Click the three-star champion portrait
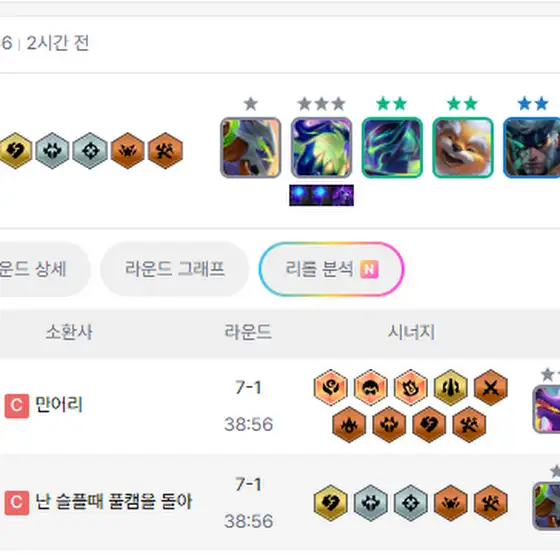560x560 pixels. point(321,148)
